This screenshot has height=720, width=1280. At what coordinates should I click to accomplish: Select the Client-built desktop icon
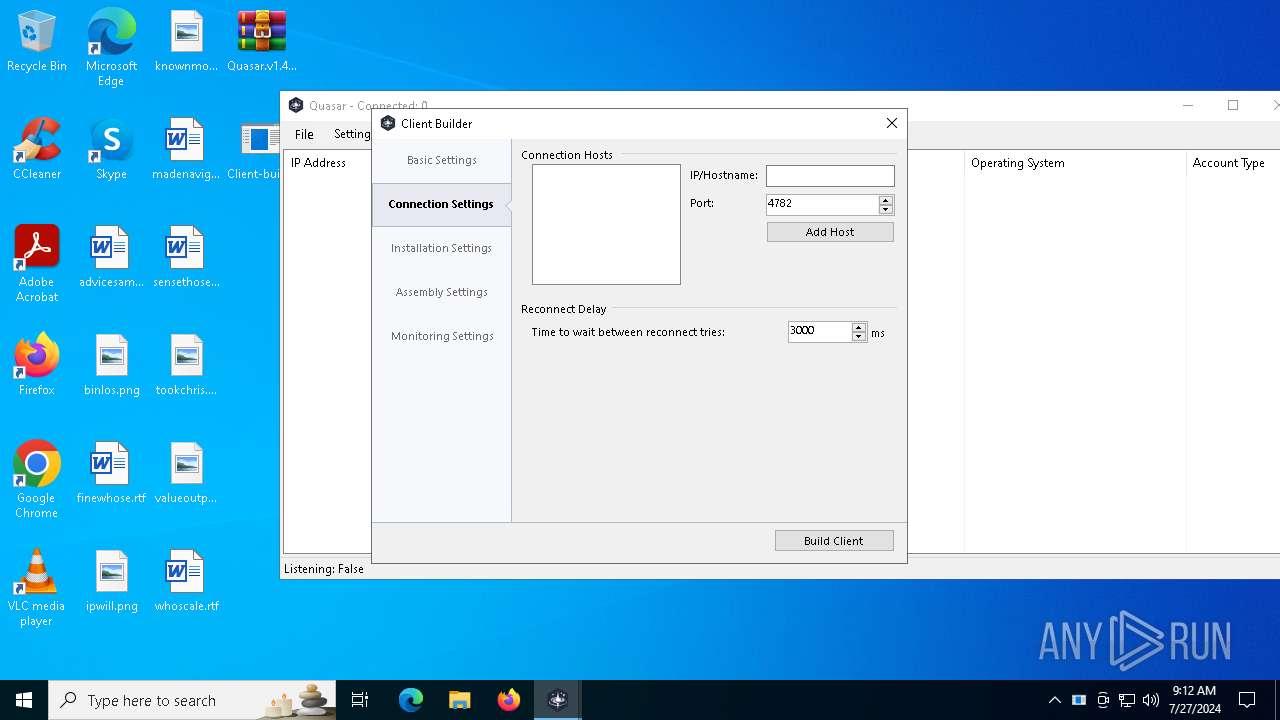coord(260,149)
